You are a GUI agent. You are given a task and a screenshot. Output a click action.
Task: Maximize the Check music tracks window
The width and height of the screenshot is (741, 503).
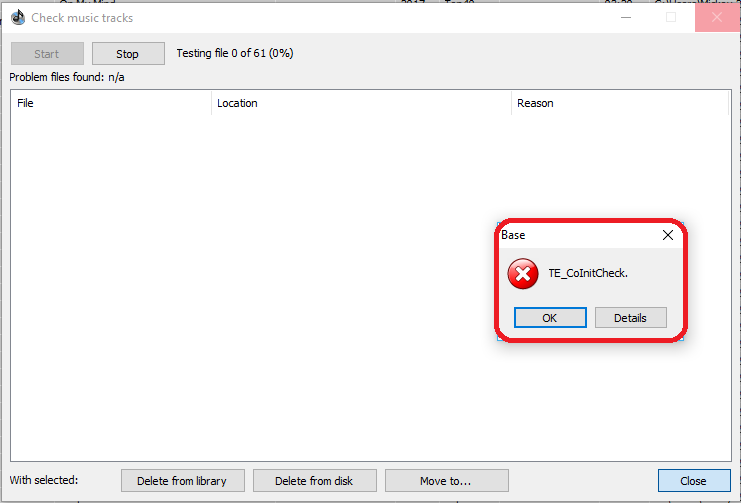[x=671, y=17]
